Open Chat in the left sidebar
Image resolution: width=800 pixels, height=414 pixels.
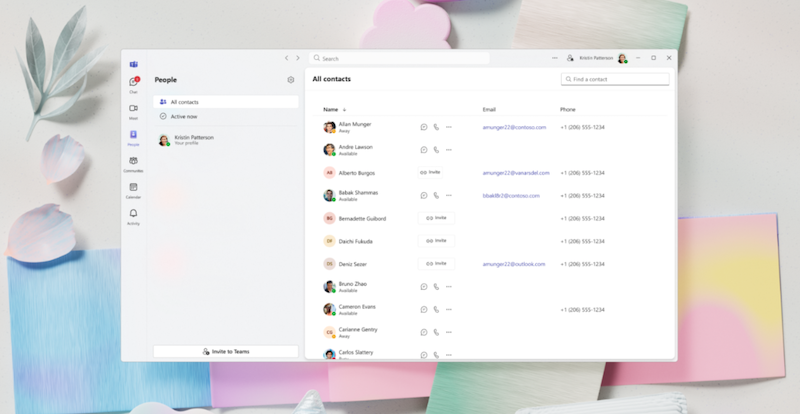point(133,84)
